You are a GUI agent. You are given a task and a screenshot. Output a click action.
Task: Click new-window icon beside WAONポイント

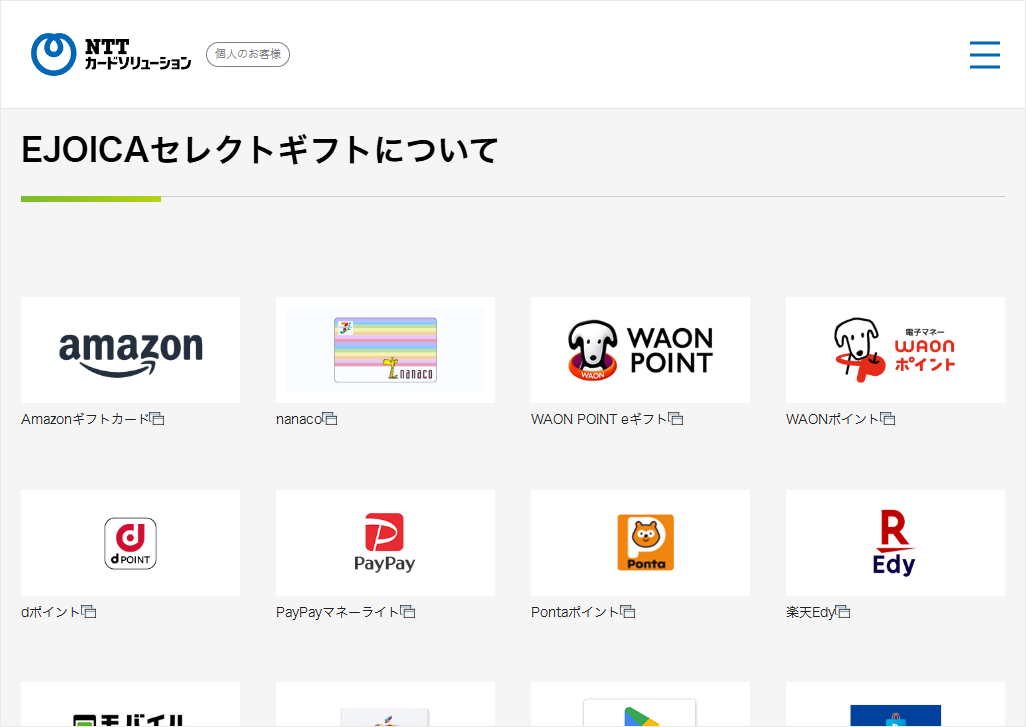pyautogui.click(x=888, y=419)
